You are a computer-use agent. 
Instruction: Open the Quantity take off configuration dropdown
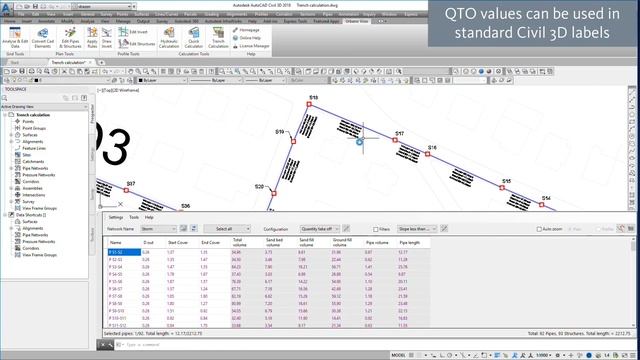coord(320,229)
